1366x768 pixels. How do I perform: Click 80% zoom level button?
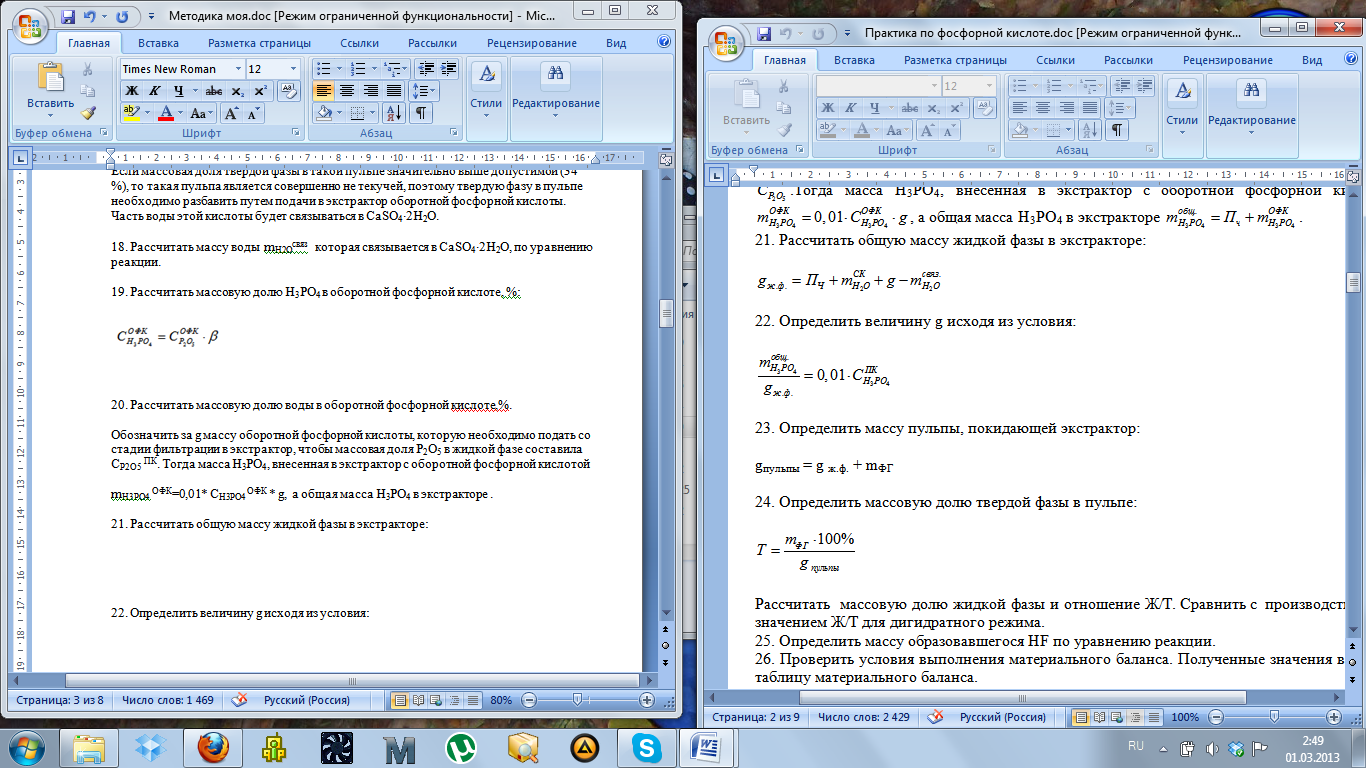[501, 700]
